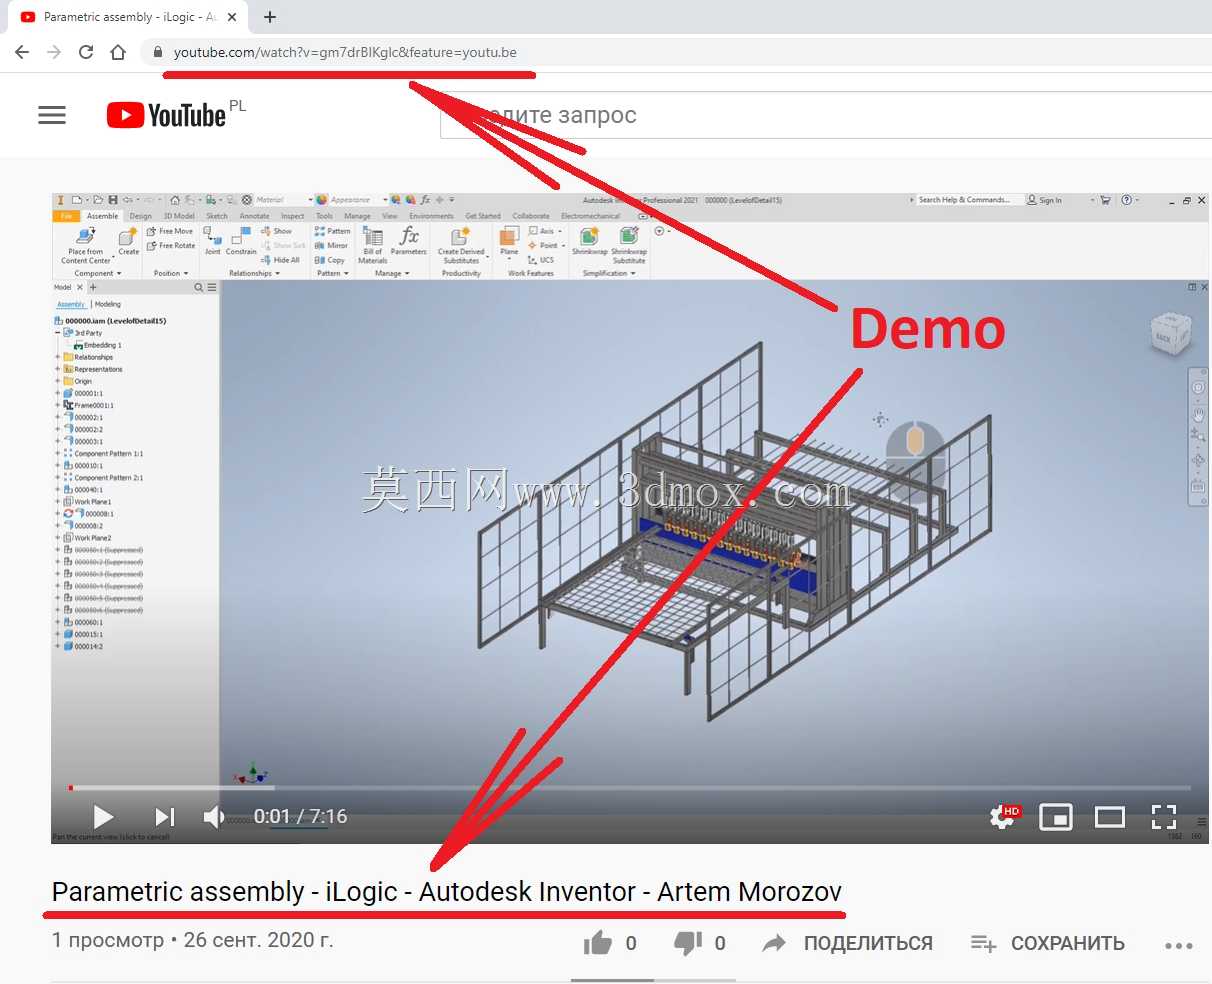Open a new browser tab
Viewport: 1212px width, 984px height.
[270, 17]
